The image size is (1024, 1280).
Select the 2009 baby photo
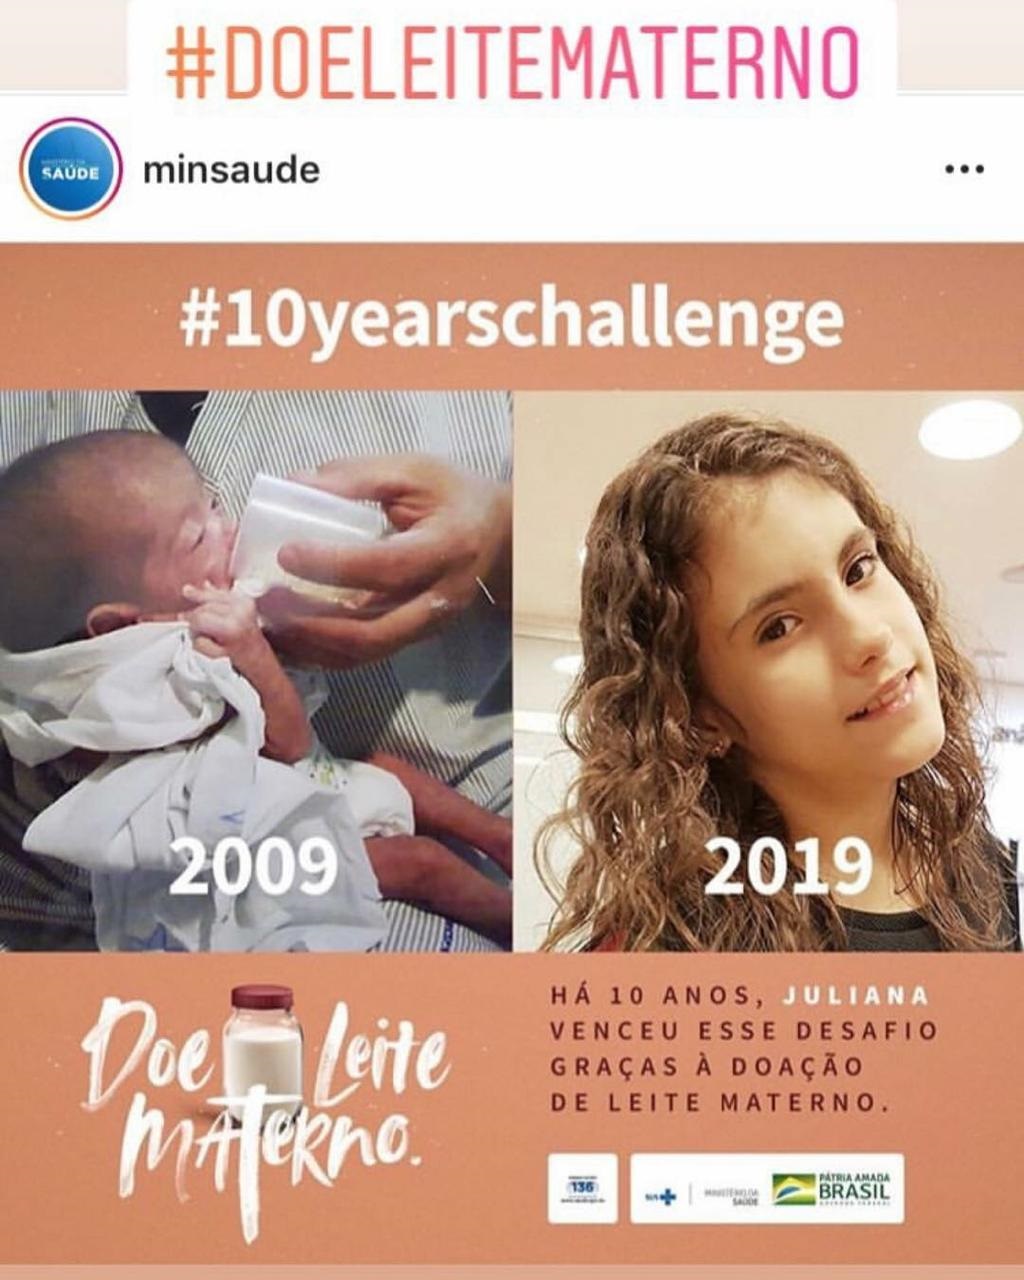pyautogui.click(x=256, y=671)
